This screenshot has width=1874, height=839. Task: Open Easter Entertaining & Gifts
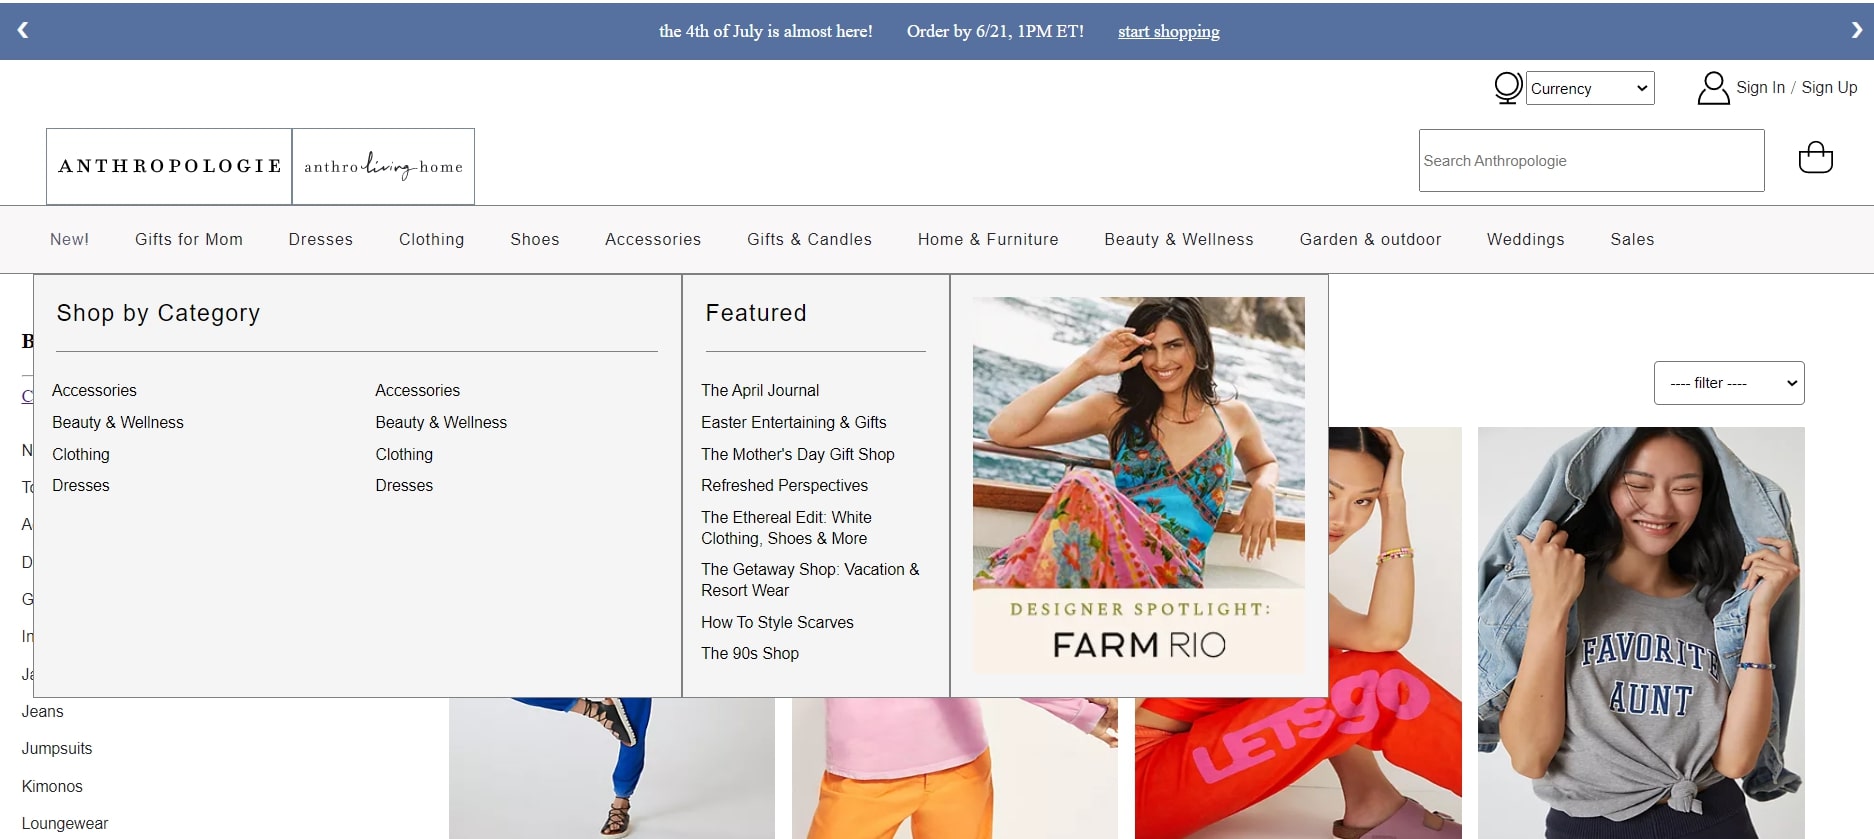(794, 422)
